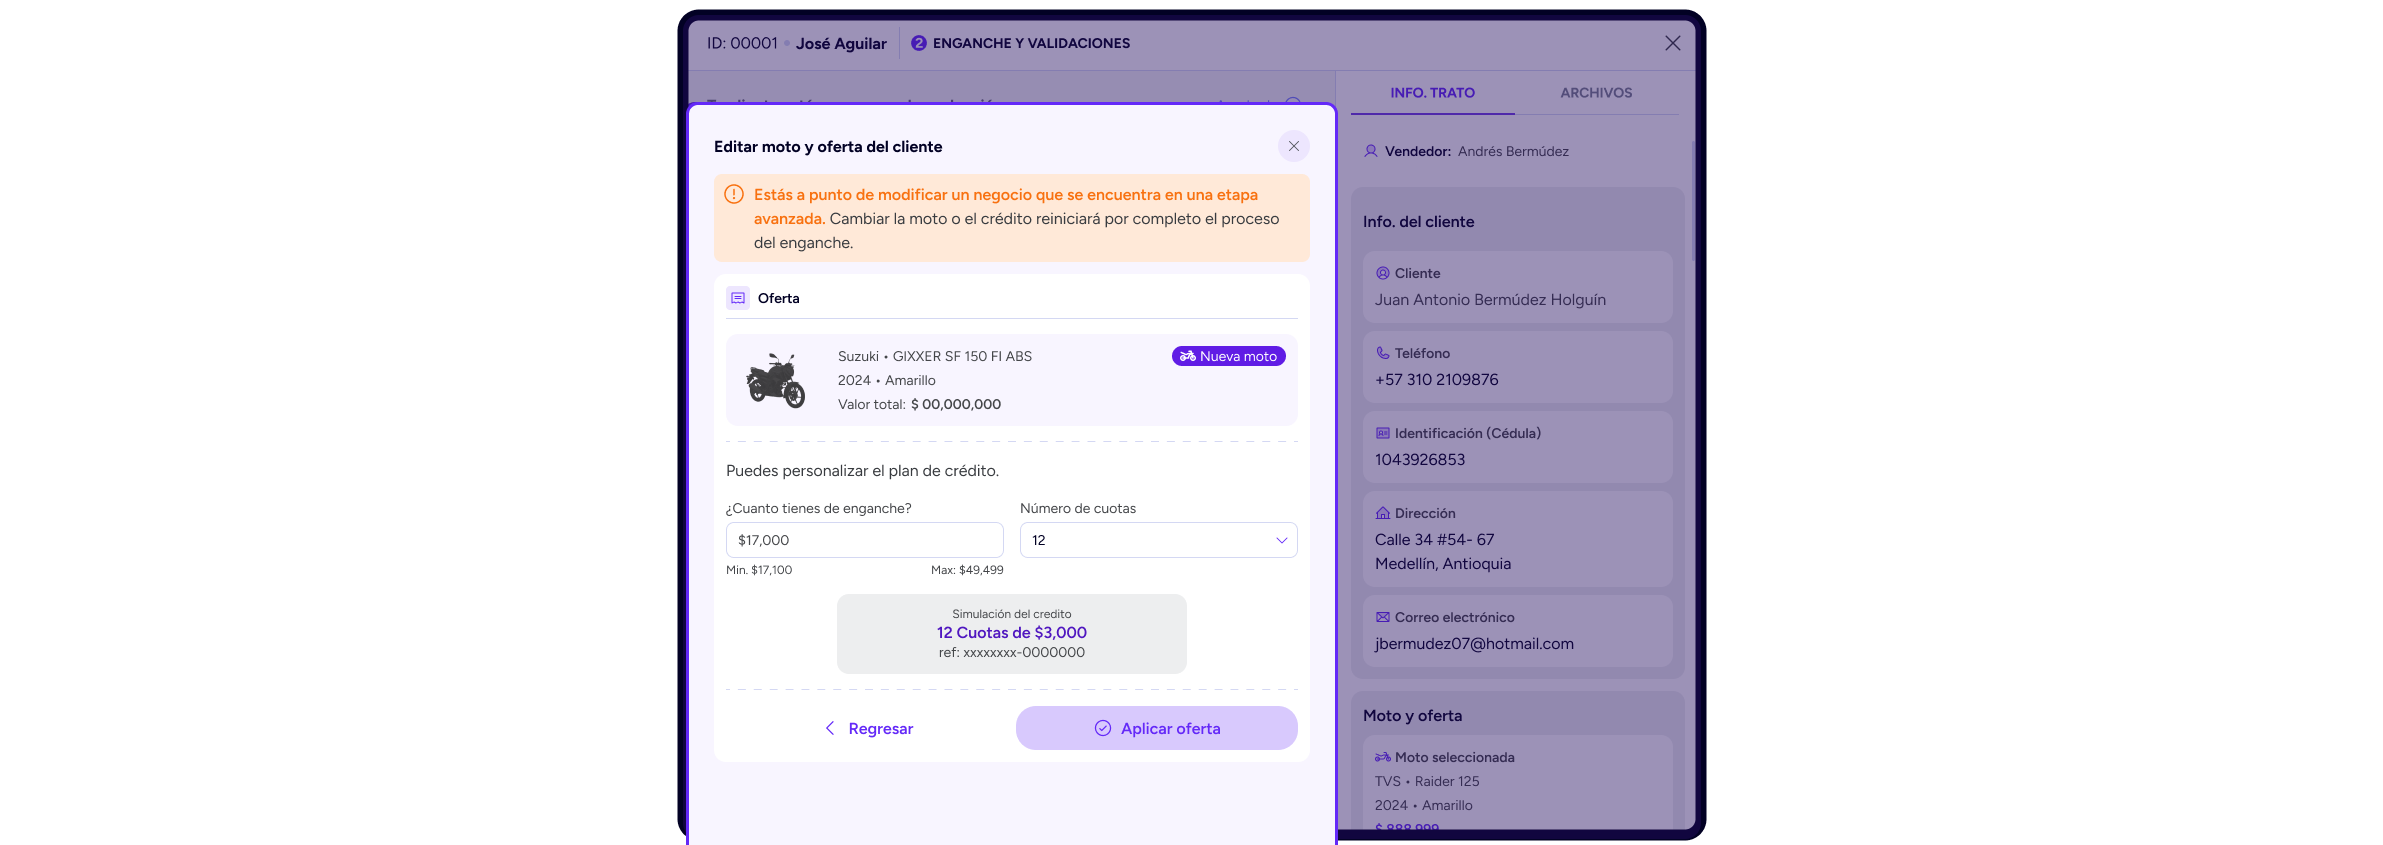Click the Vendedor person icon
This screenshot has height=845, width=2383.
(1371, 151)
